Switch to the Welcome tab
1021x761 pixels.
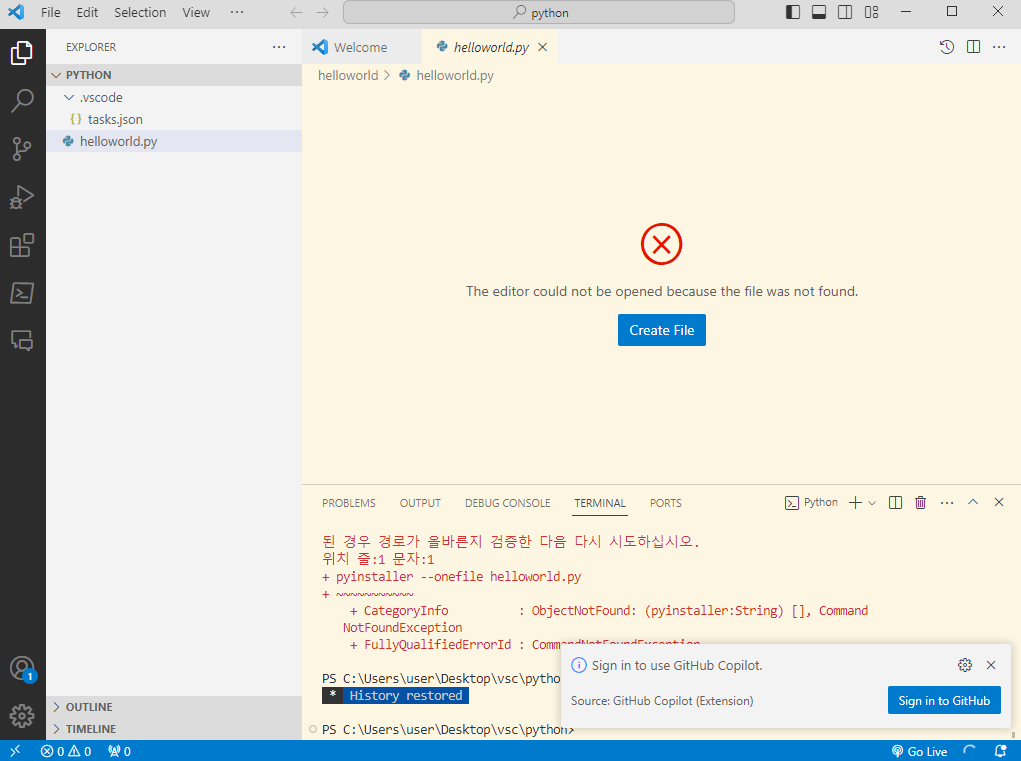360,46
